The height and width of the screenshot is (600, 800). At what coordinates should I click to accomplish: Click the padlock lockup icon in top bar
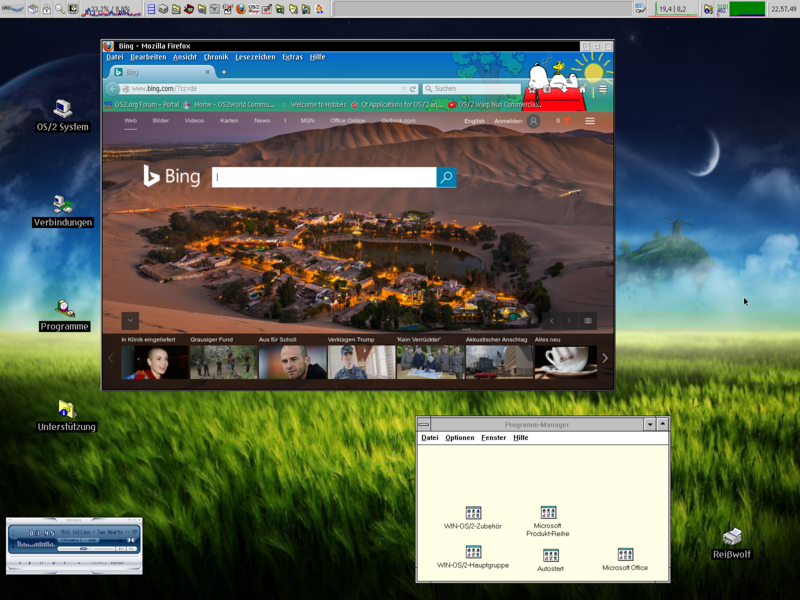pyautogui.click(x=46, y=9)
